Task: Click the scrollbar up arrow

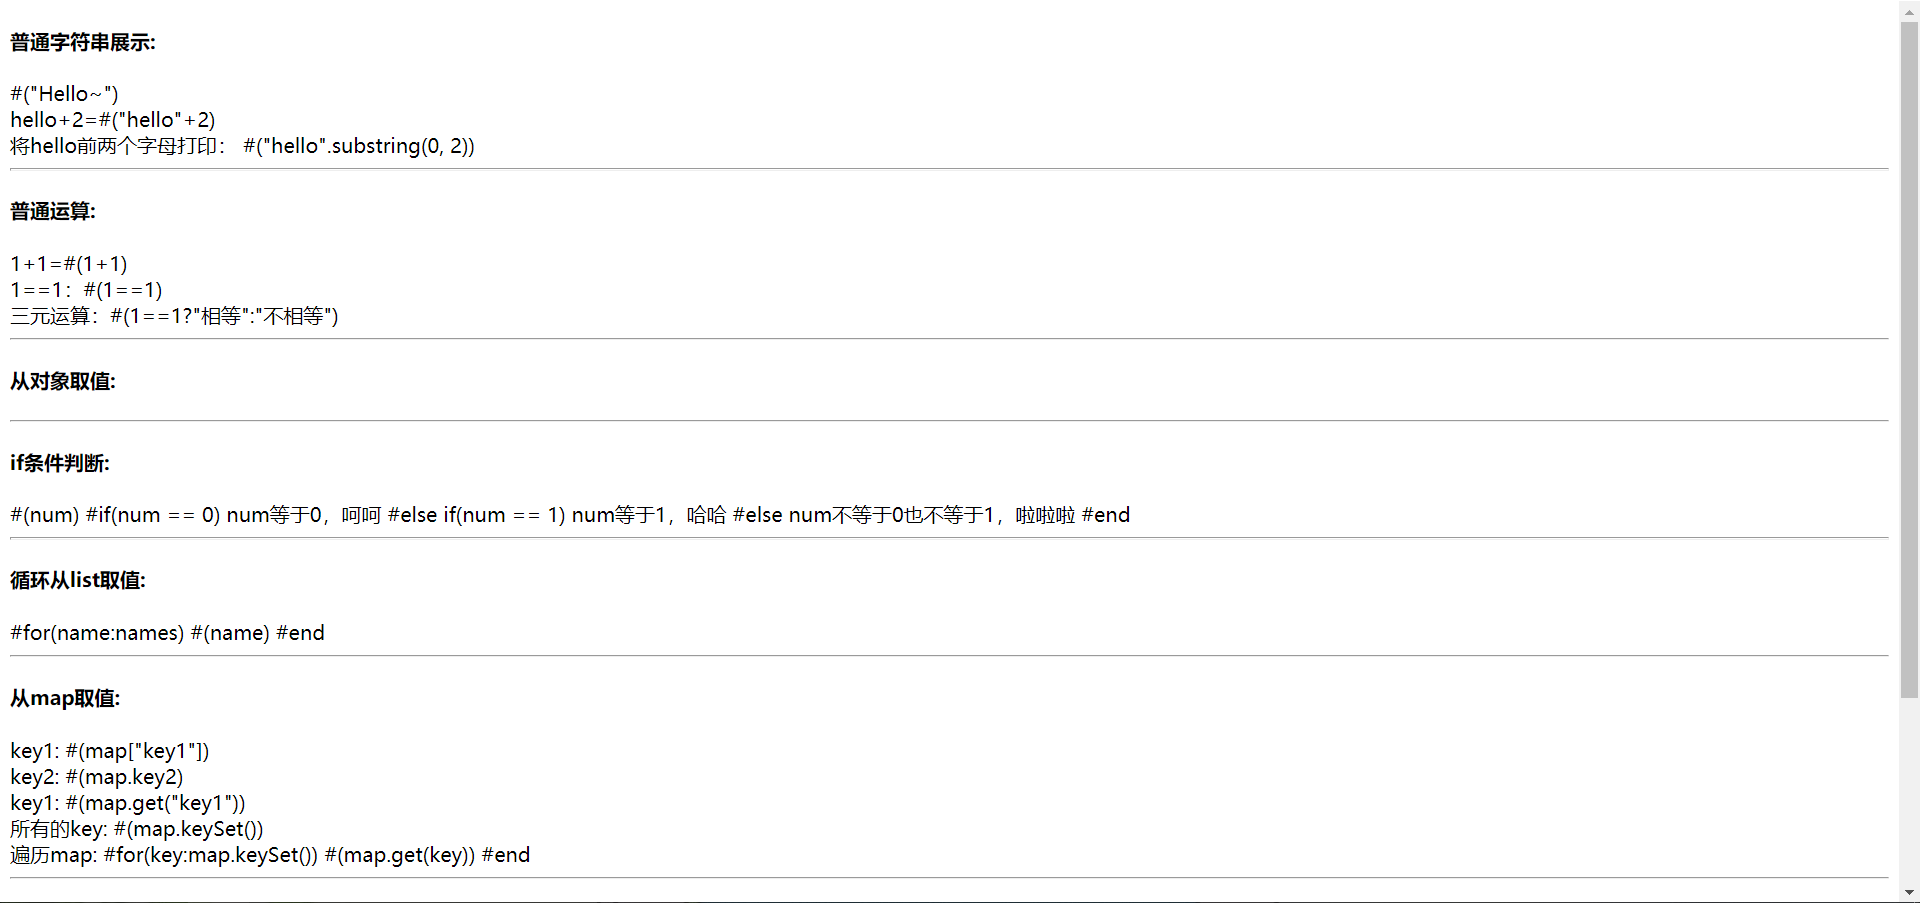Action: pyautogui.click(x=1909, y=9)
